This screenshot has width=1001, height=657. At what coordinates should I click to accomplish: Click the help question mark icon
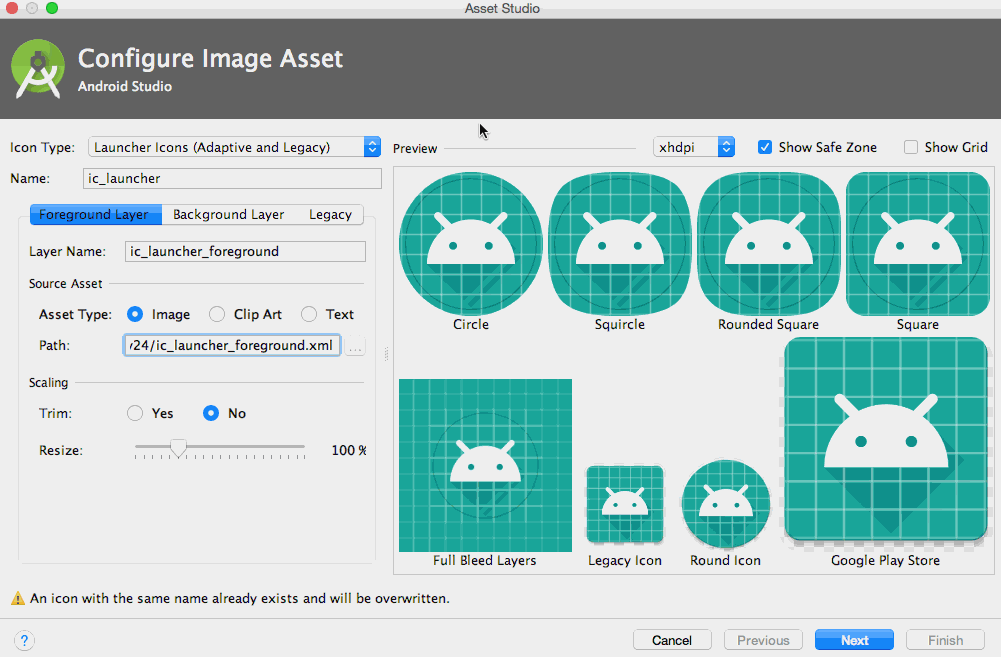(25, 640)
